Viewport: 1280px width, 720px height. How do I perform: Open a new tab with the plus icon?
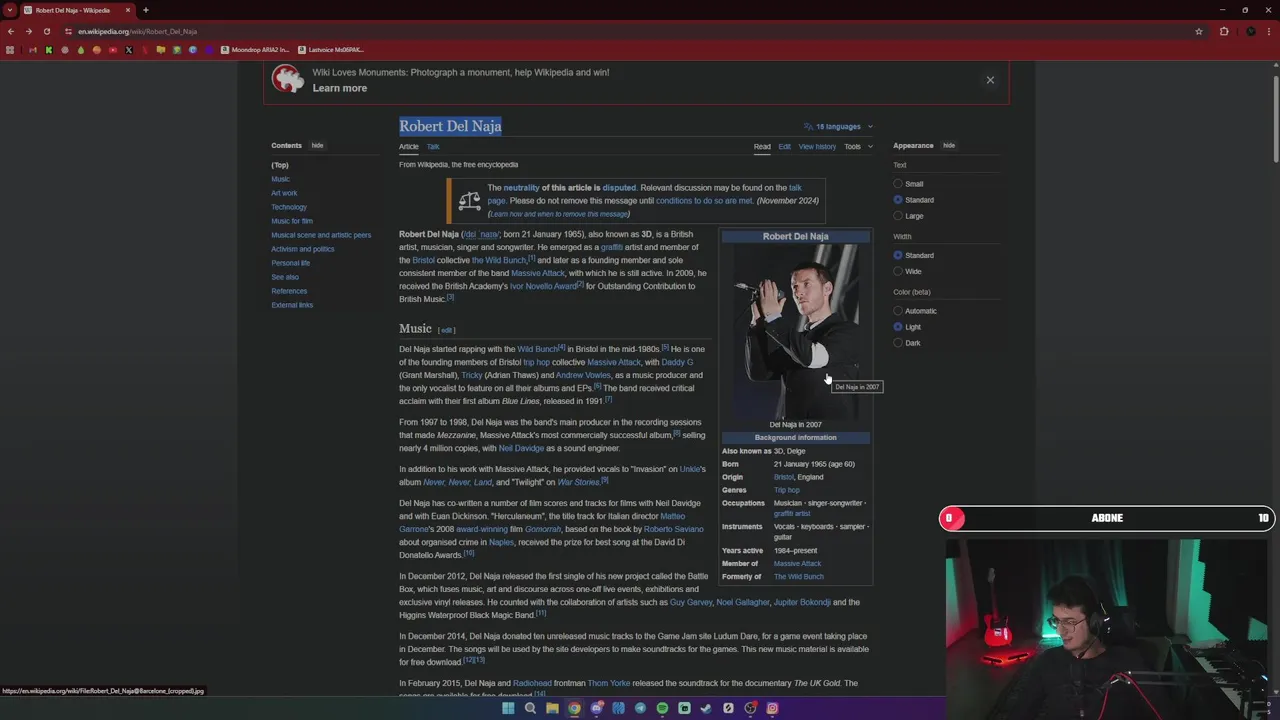pyautogui.click(x=146, y=10)
